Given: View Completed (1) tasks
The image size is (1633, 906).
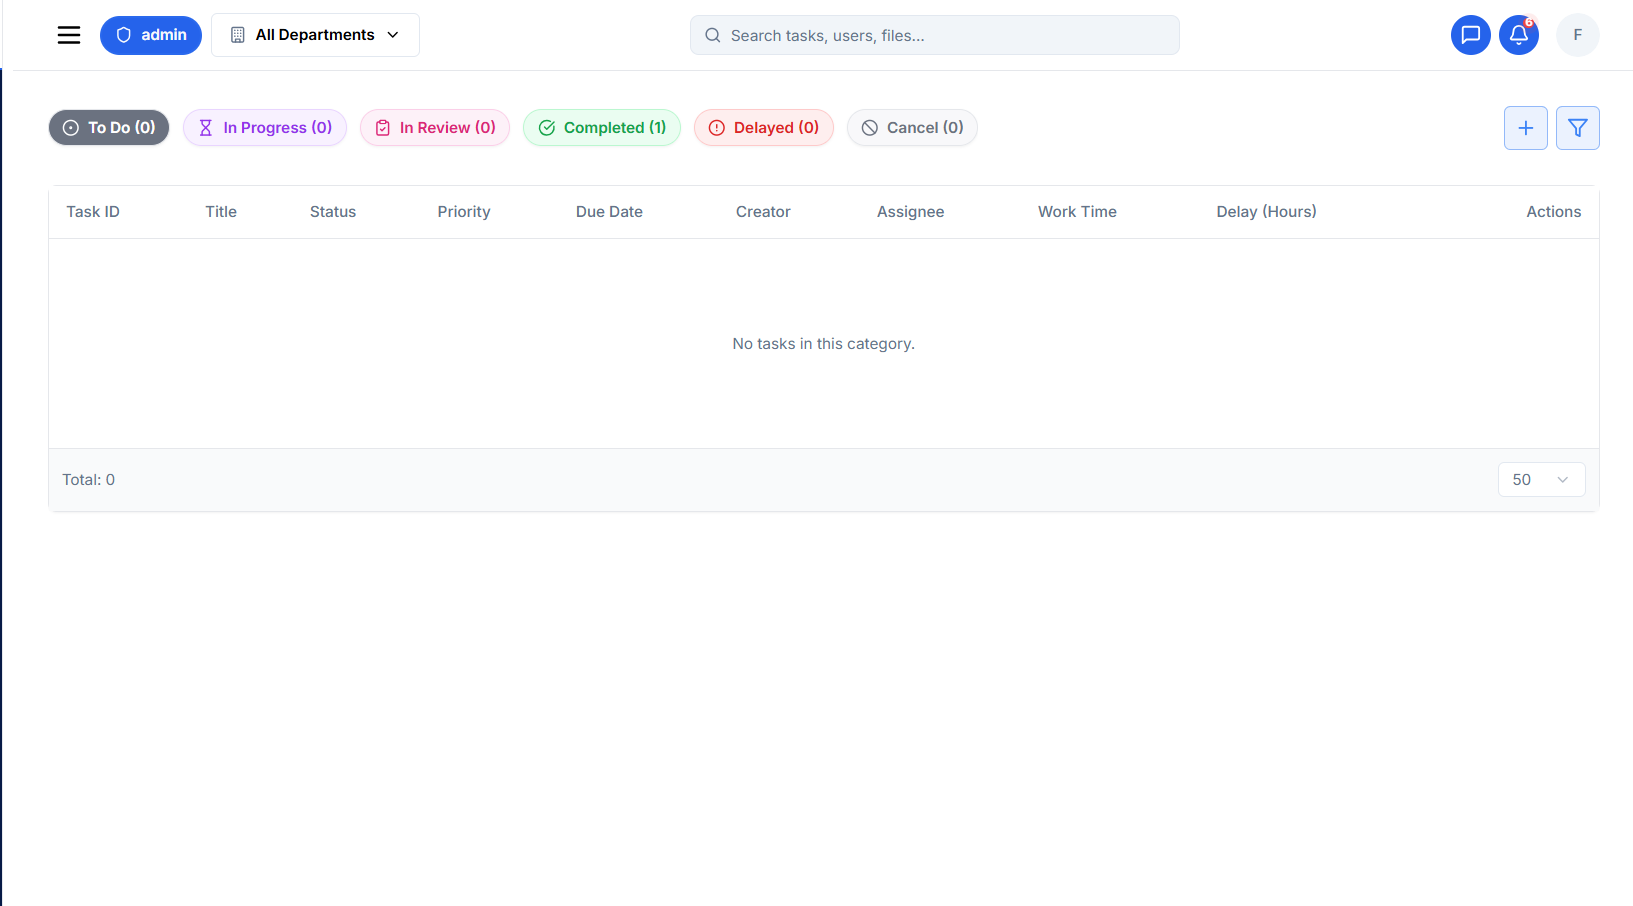Looking at the screenshot, I should [602, 128].
